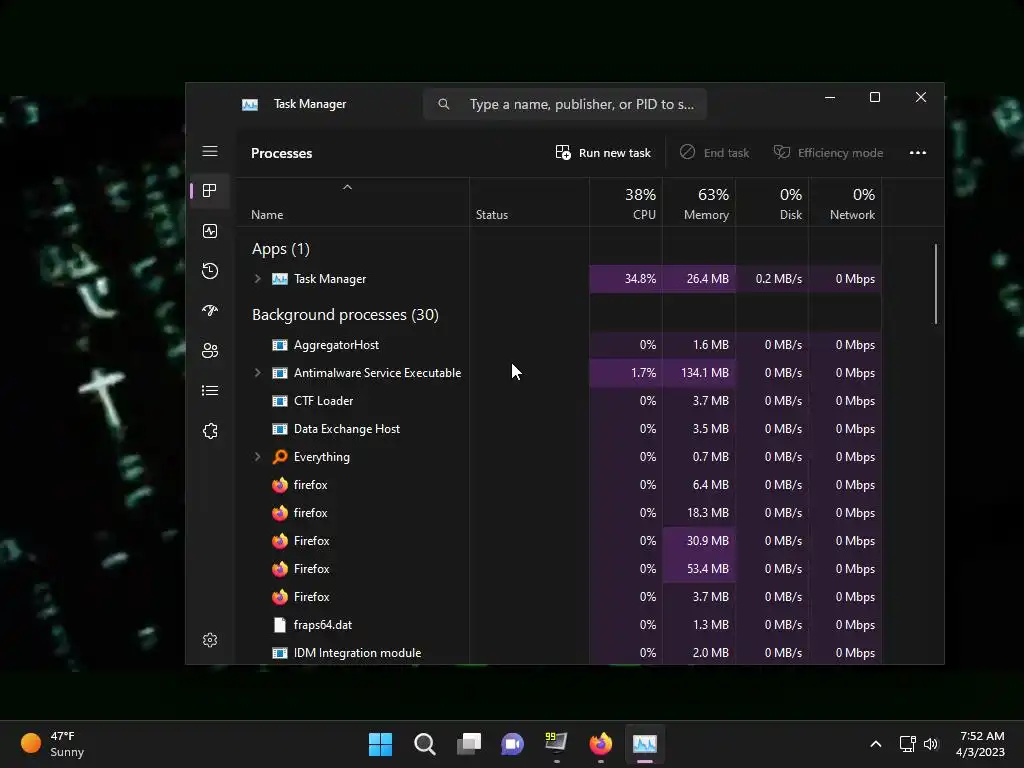Click the Apps (1) group heading

pyautogui.click(x=281, y=249)
